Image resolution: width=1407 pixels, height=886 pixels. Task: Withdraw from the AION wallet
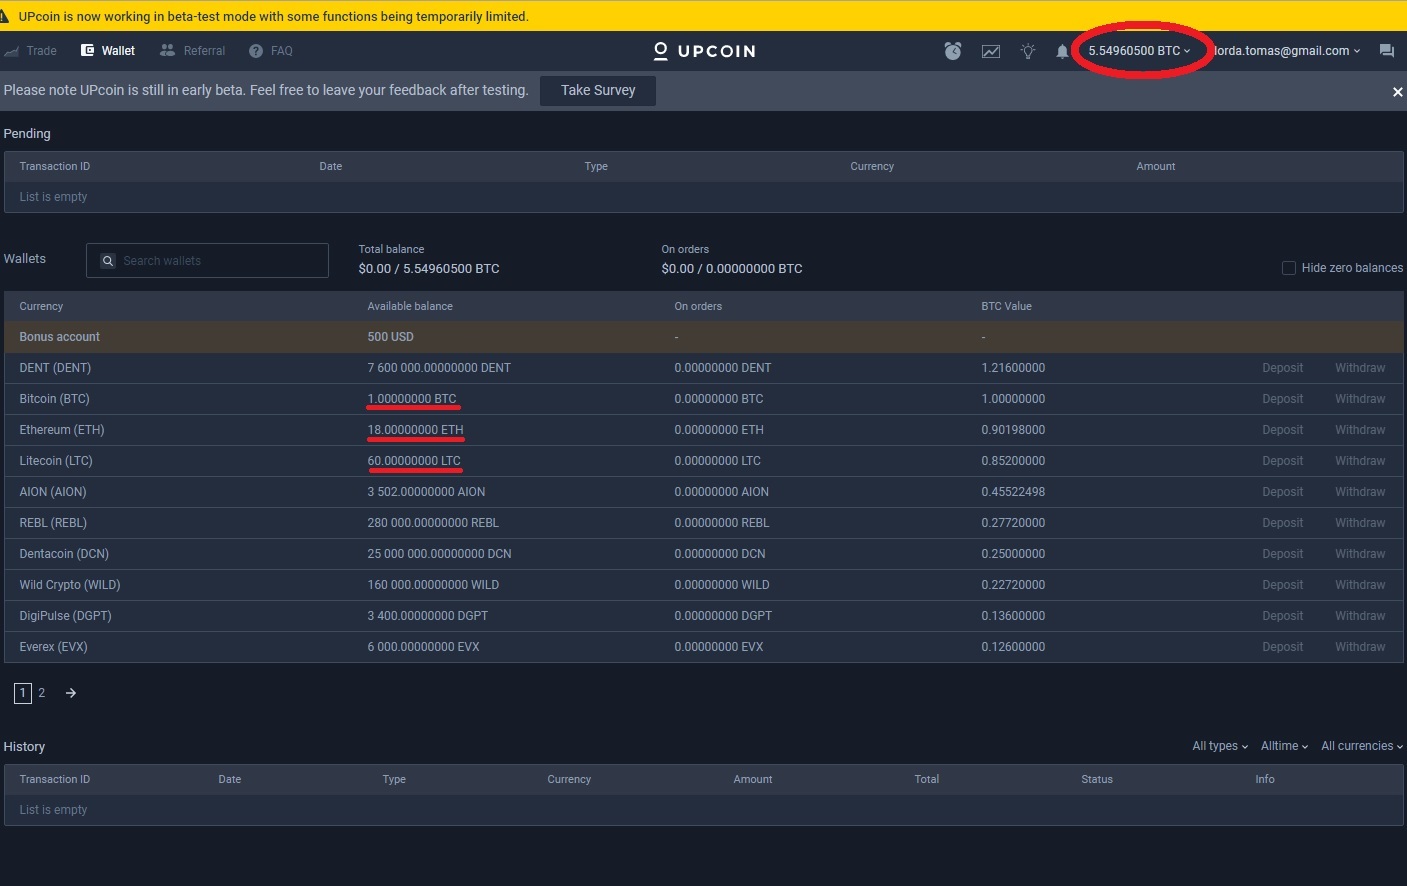click(1360, 492)
